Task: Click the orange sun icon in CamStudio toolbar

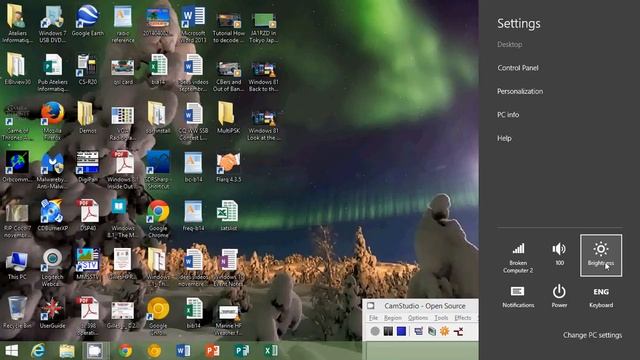Action: pos(444,331)
